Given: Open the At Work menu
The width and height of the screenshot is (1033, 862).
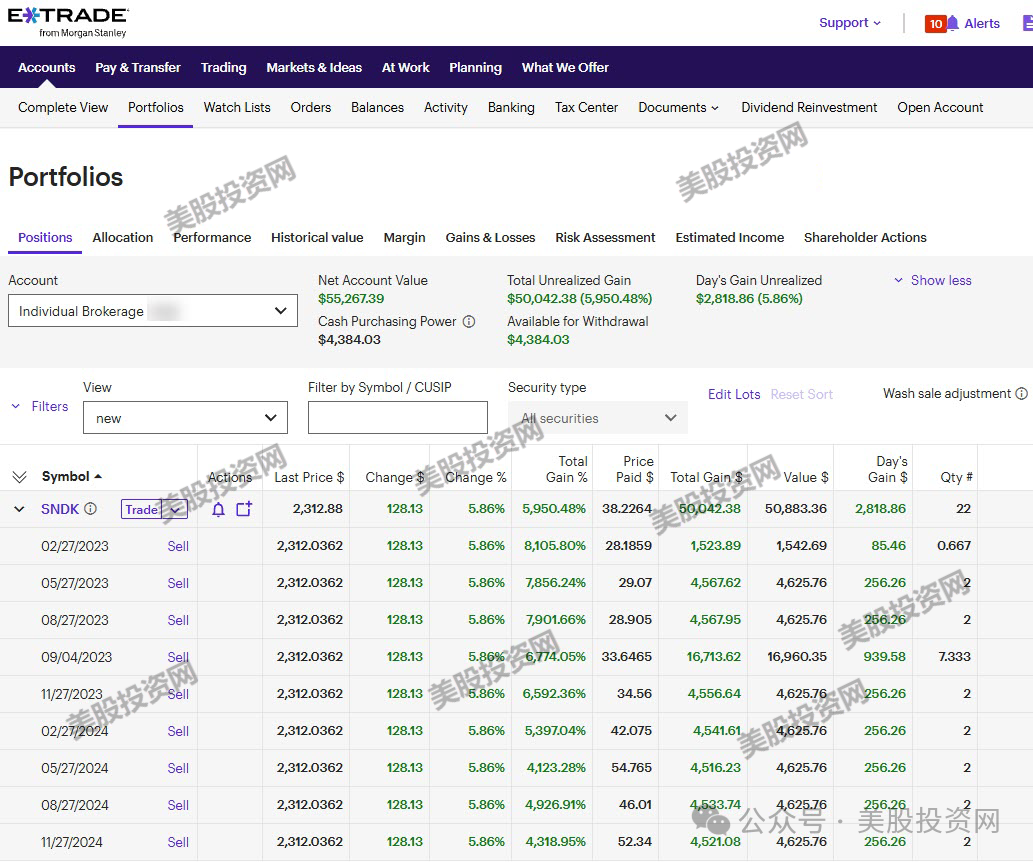Looking at the screenshot, I should [406, 67].
